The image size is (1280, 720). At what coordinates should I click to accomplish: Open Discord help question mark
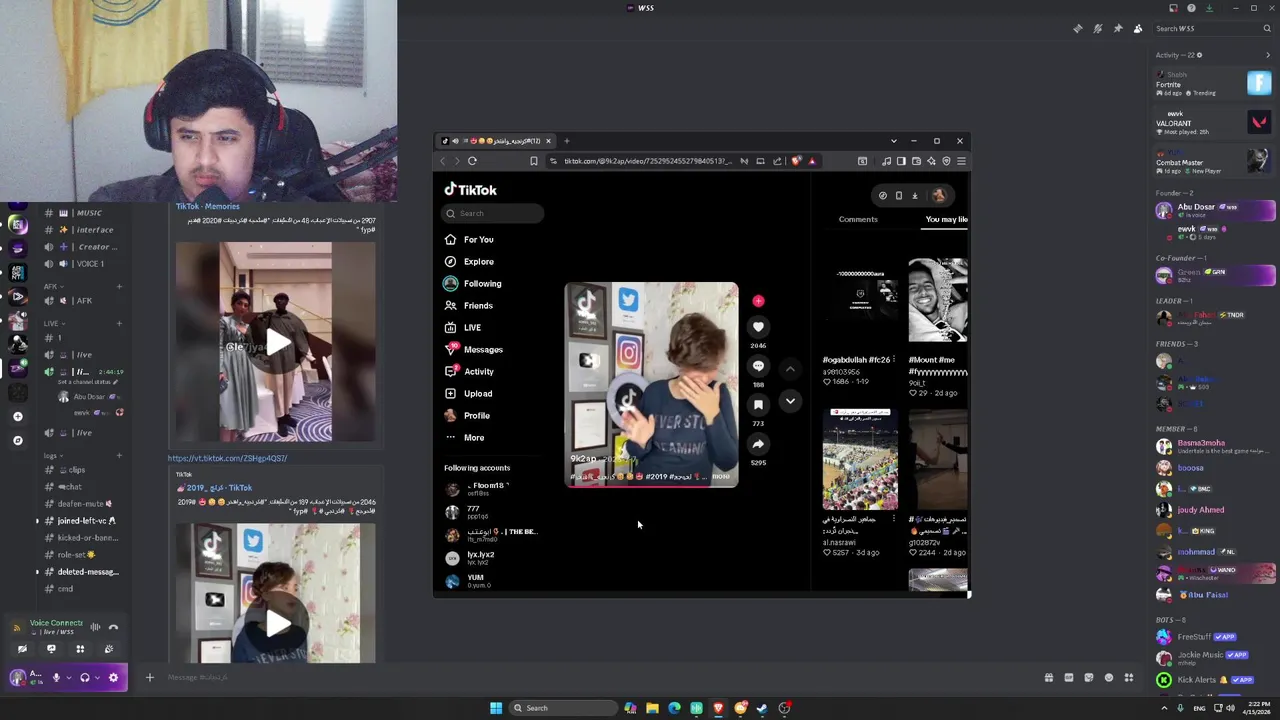[1190, 8]
